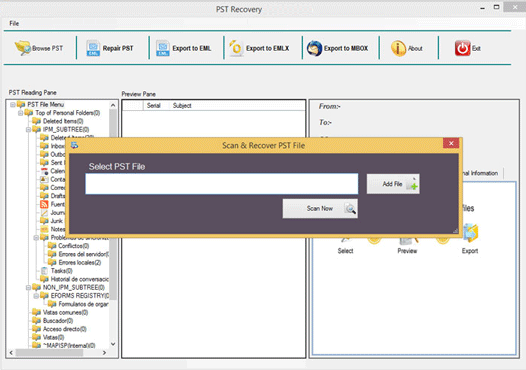Click the tree pane scroll down arrow

pos(113,344)
